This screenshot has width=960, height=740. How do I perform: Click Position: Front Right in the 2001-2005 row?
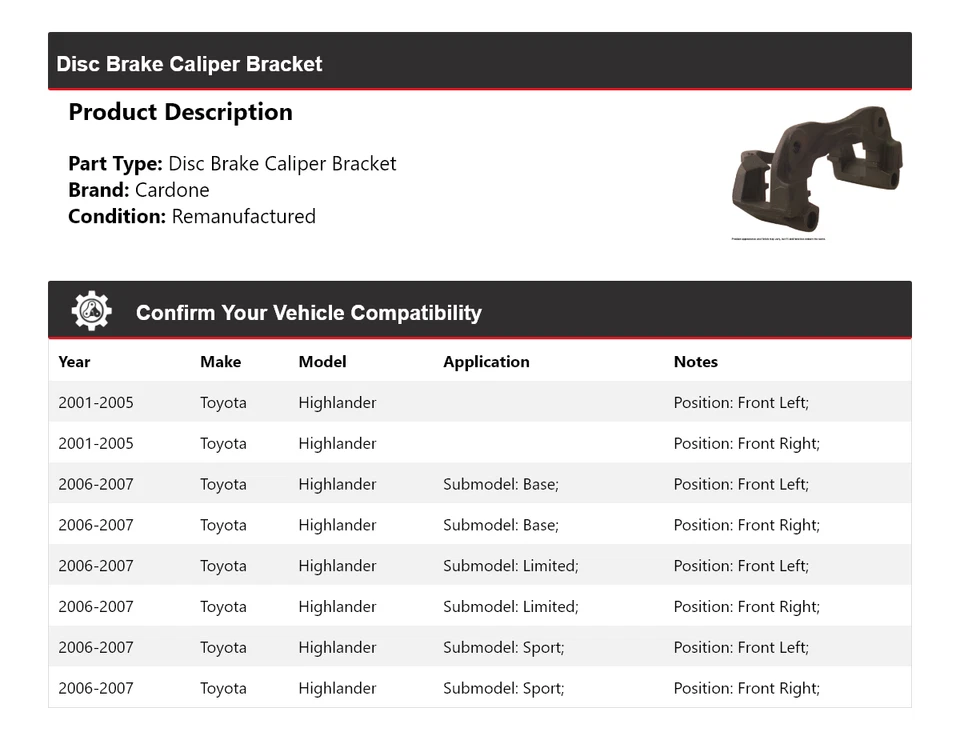click(746, 444)
